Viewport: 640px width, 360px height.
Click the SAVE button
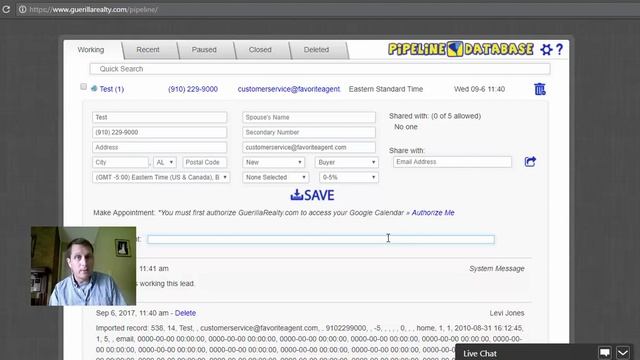click(312, 195)
